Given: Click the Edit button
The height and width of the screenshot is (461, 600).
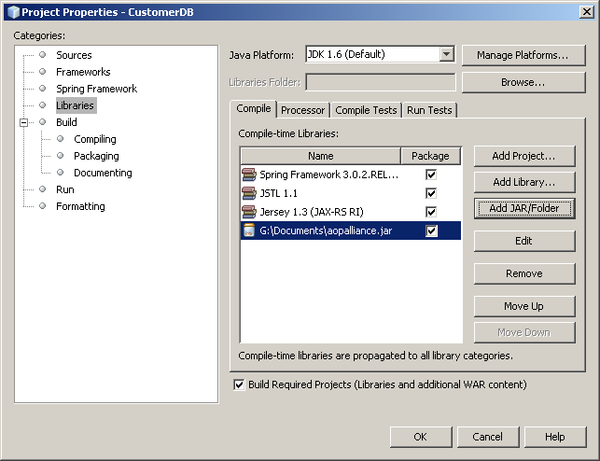Looking at the screenshot, I should coord(524,241).
